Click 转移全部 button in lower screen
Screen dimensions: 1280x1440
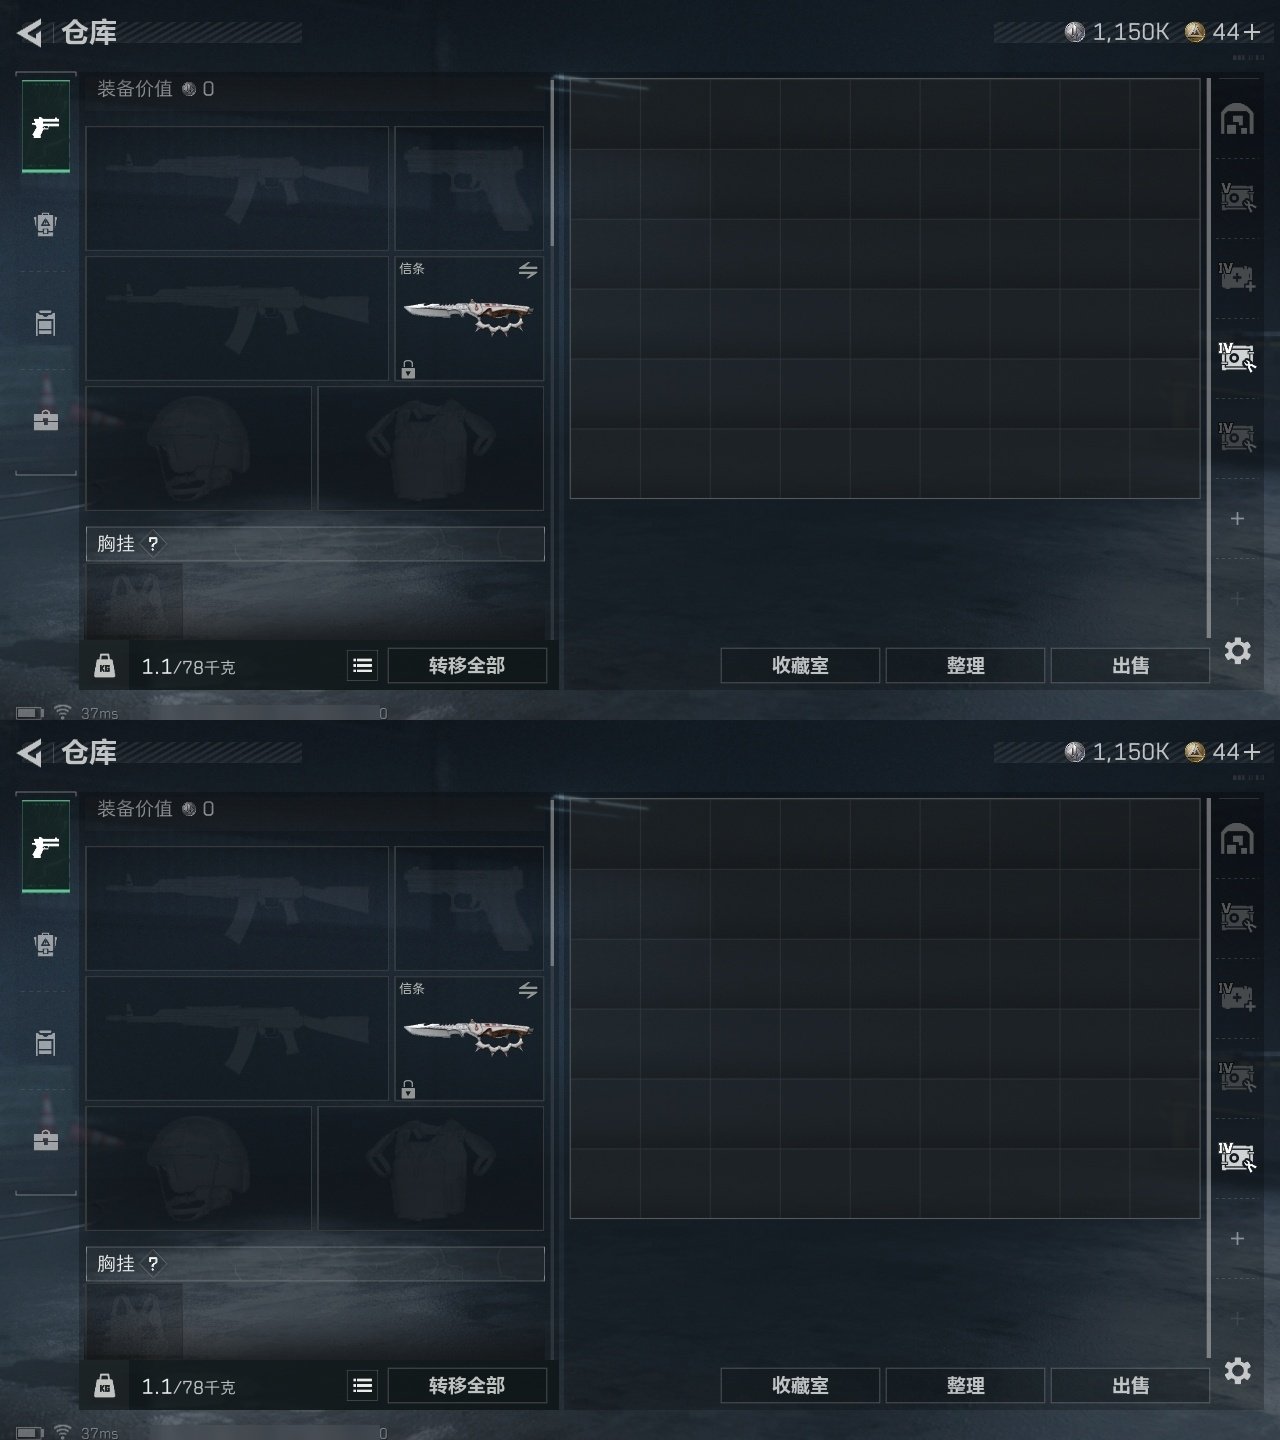tap(467, 1385)
